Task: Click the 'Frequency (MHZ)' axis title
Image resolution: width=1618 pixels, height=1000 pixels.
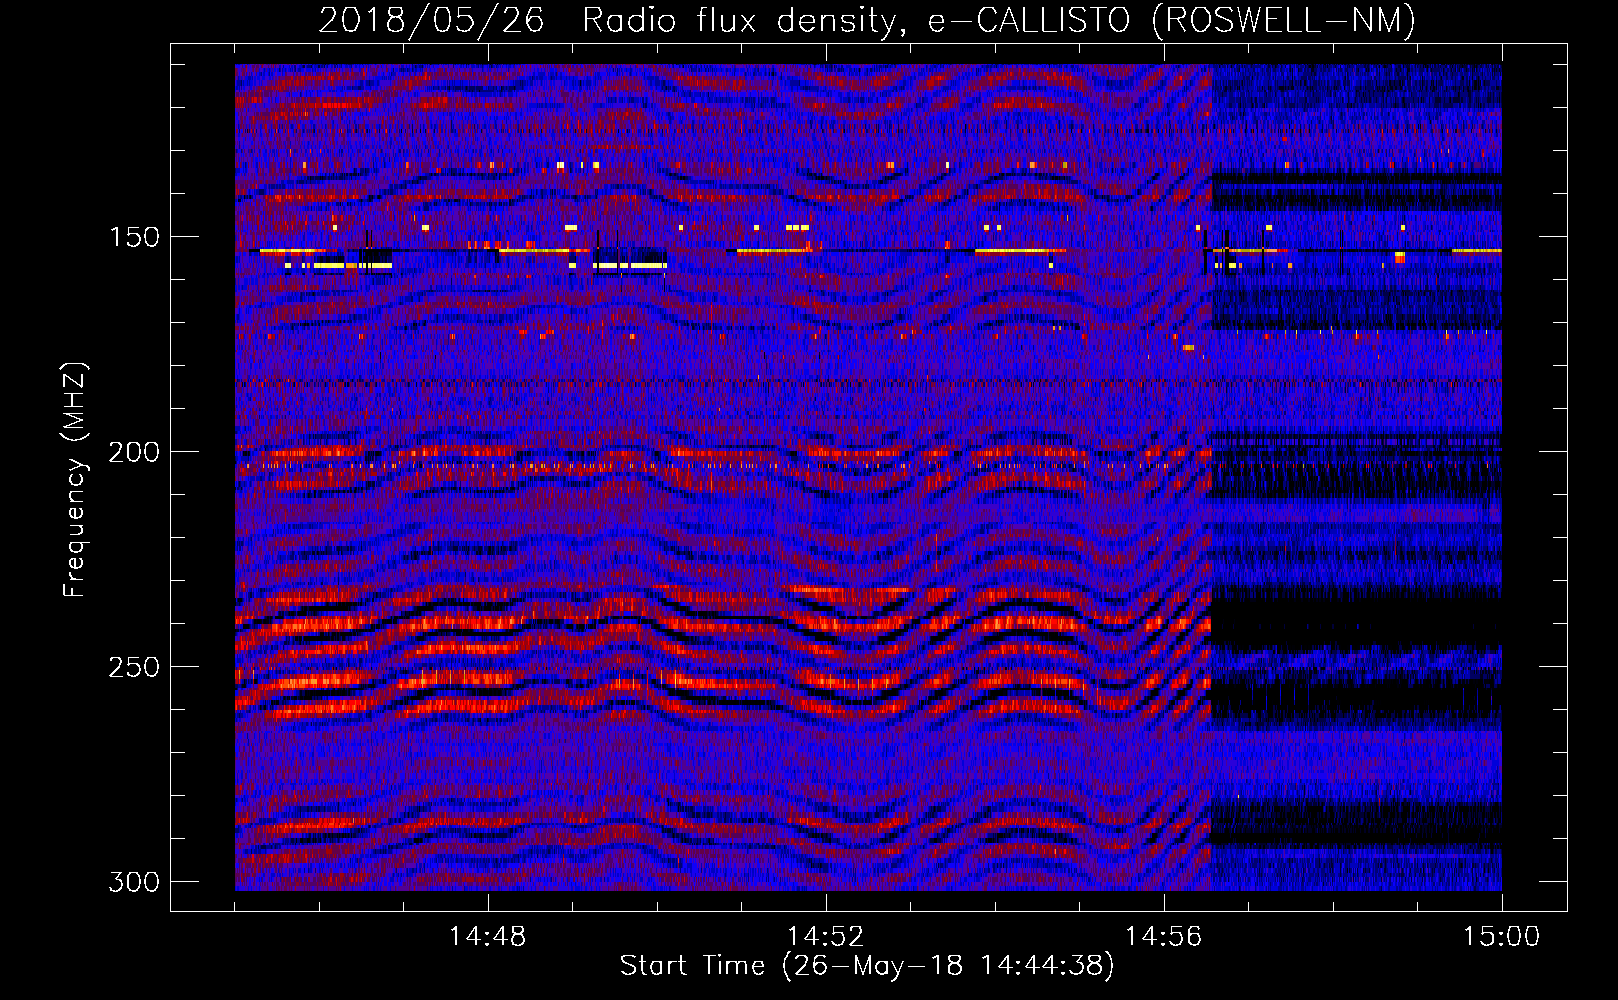Action: coord(75,479)
